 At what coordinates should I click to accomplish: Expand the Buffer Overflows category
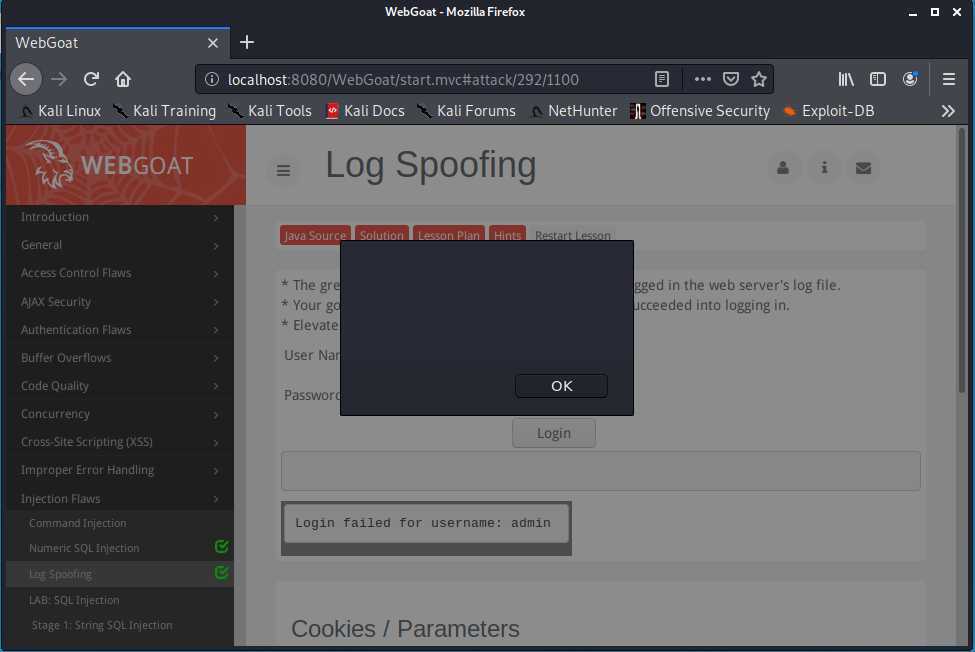(x=120, y=357)
